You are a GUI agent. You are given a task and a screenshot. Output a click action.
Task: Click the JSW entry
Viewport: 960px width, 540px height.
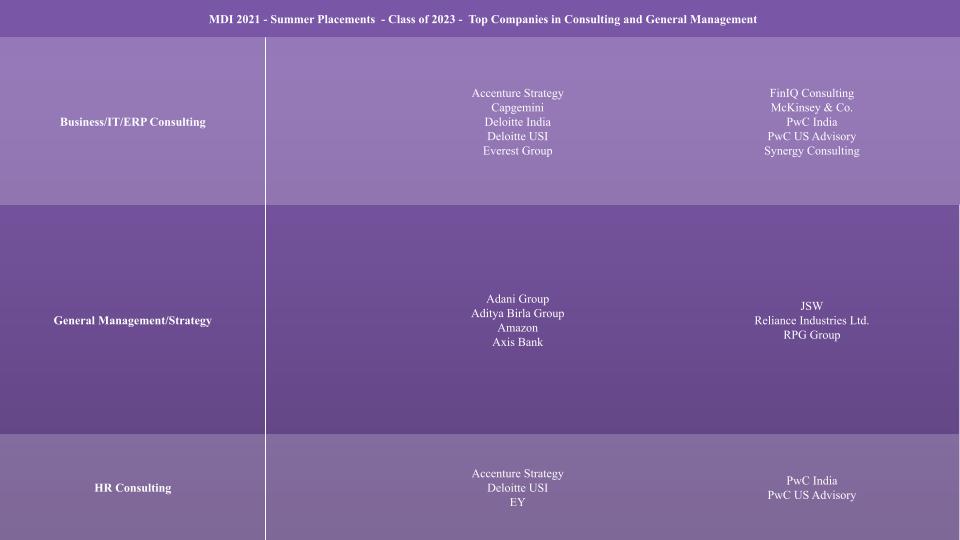point(812,306)
